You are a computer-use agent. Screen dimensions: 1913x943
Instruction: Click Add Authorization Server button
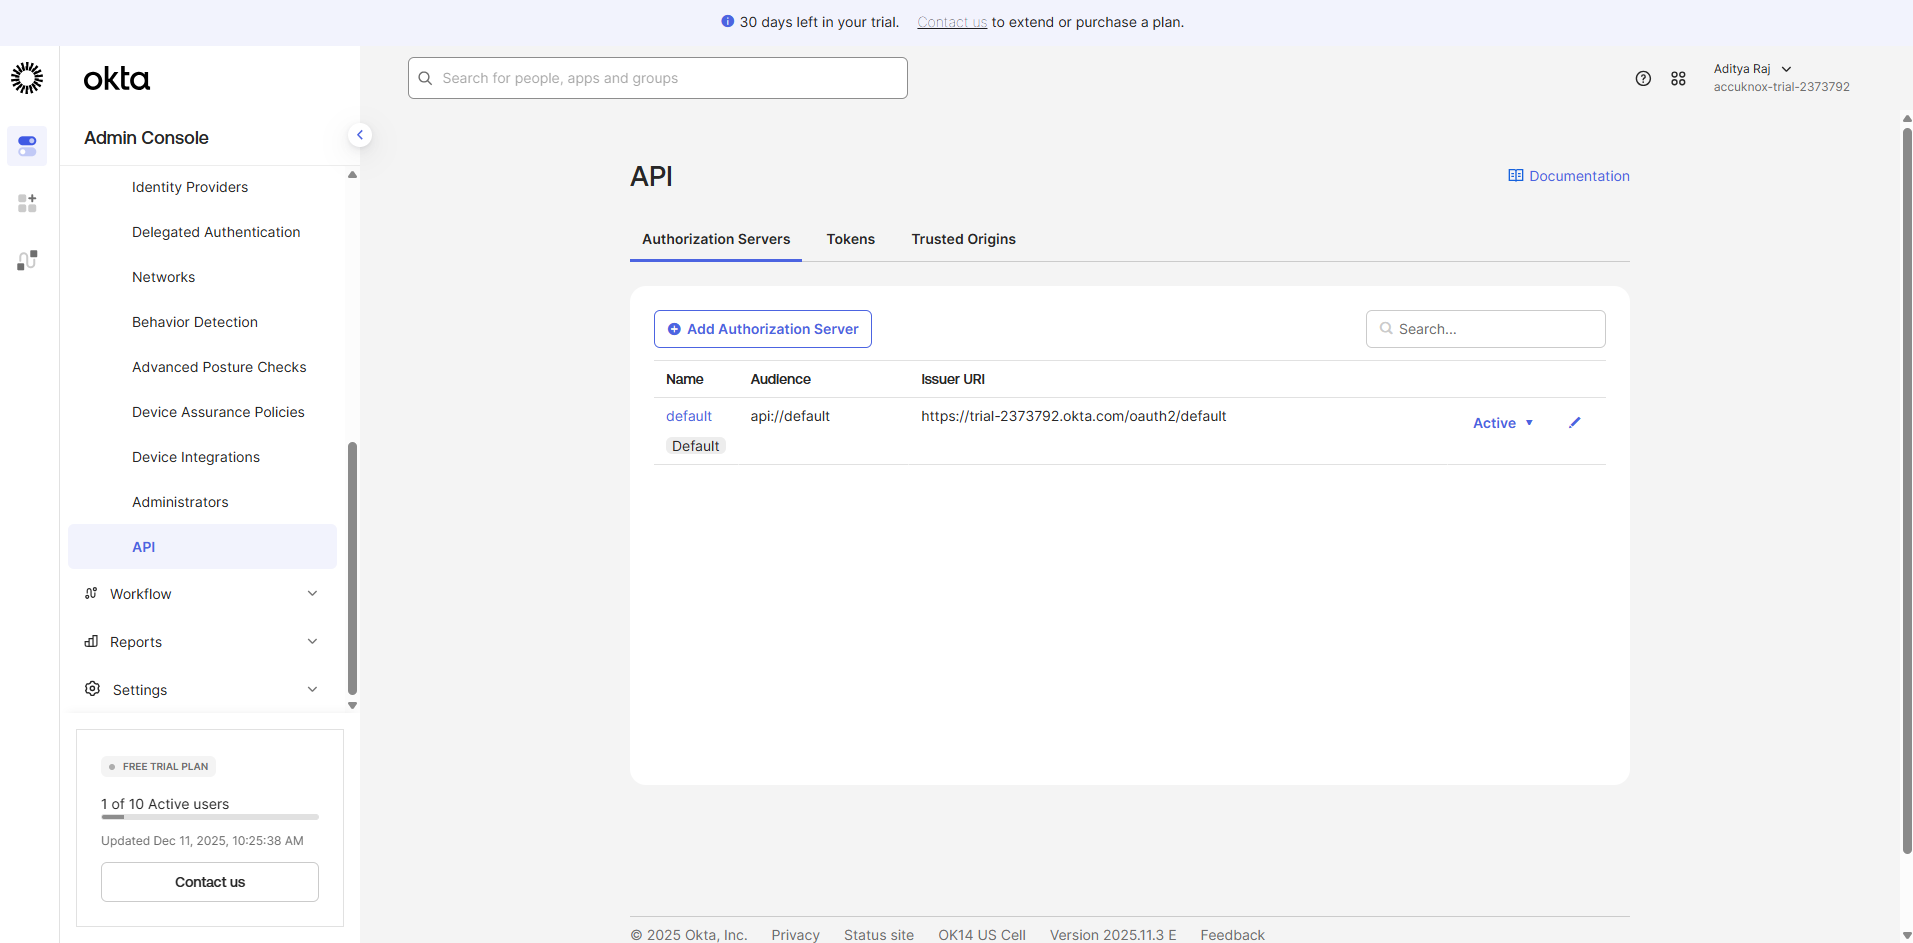(x=762, y=329)
